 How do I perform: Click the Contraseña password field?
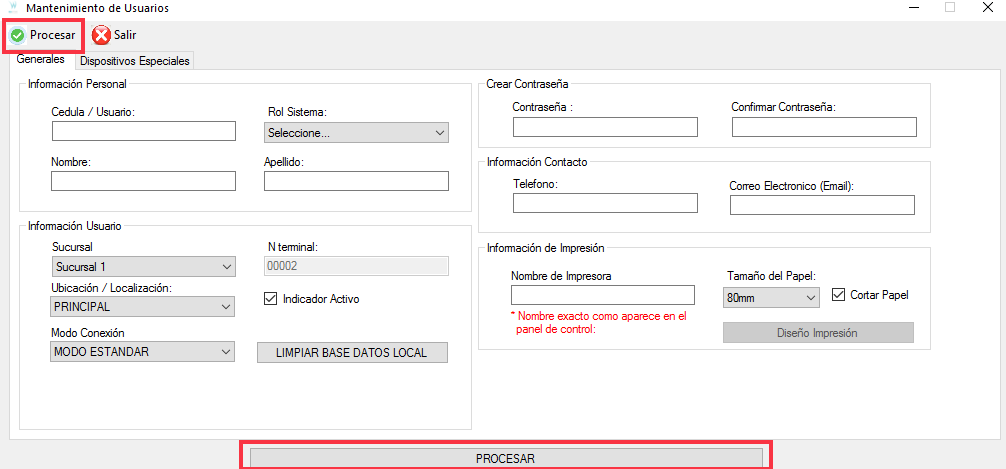pos(604,126)
